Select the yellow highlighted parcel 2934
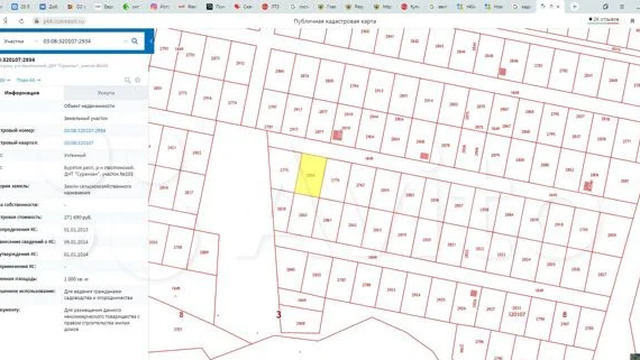The height and width of the screenshot is (360, 640). click(x=311, y=176)
